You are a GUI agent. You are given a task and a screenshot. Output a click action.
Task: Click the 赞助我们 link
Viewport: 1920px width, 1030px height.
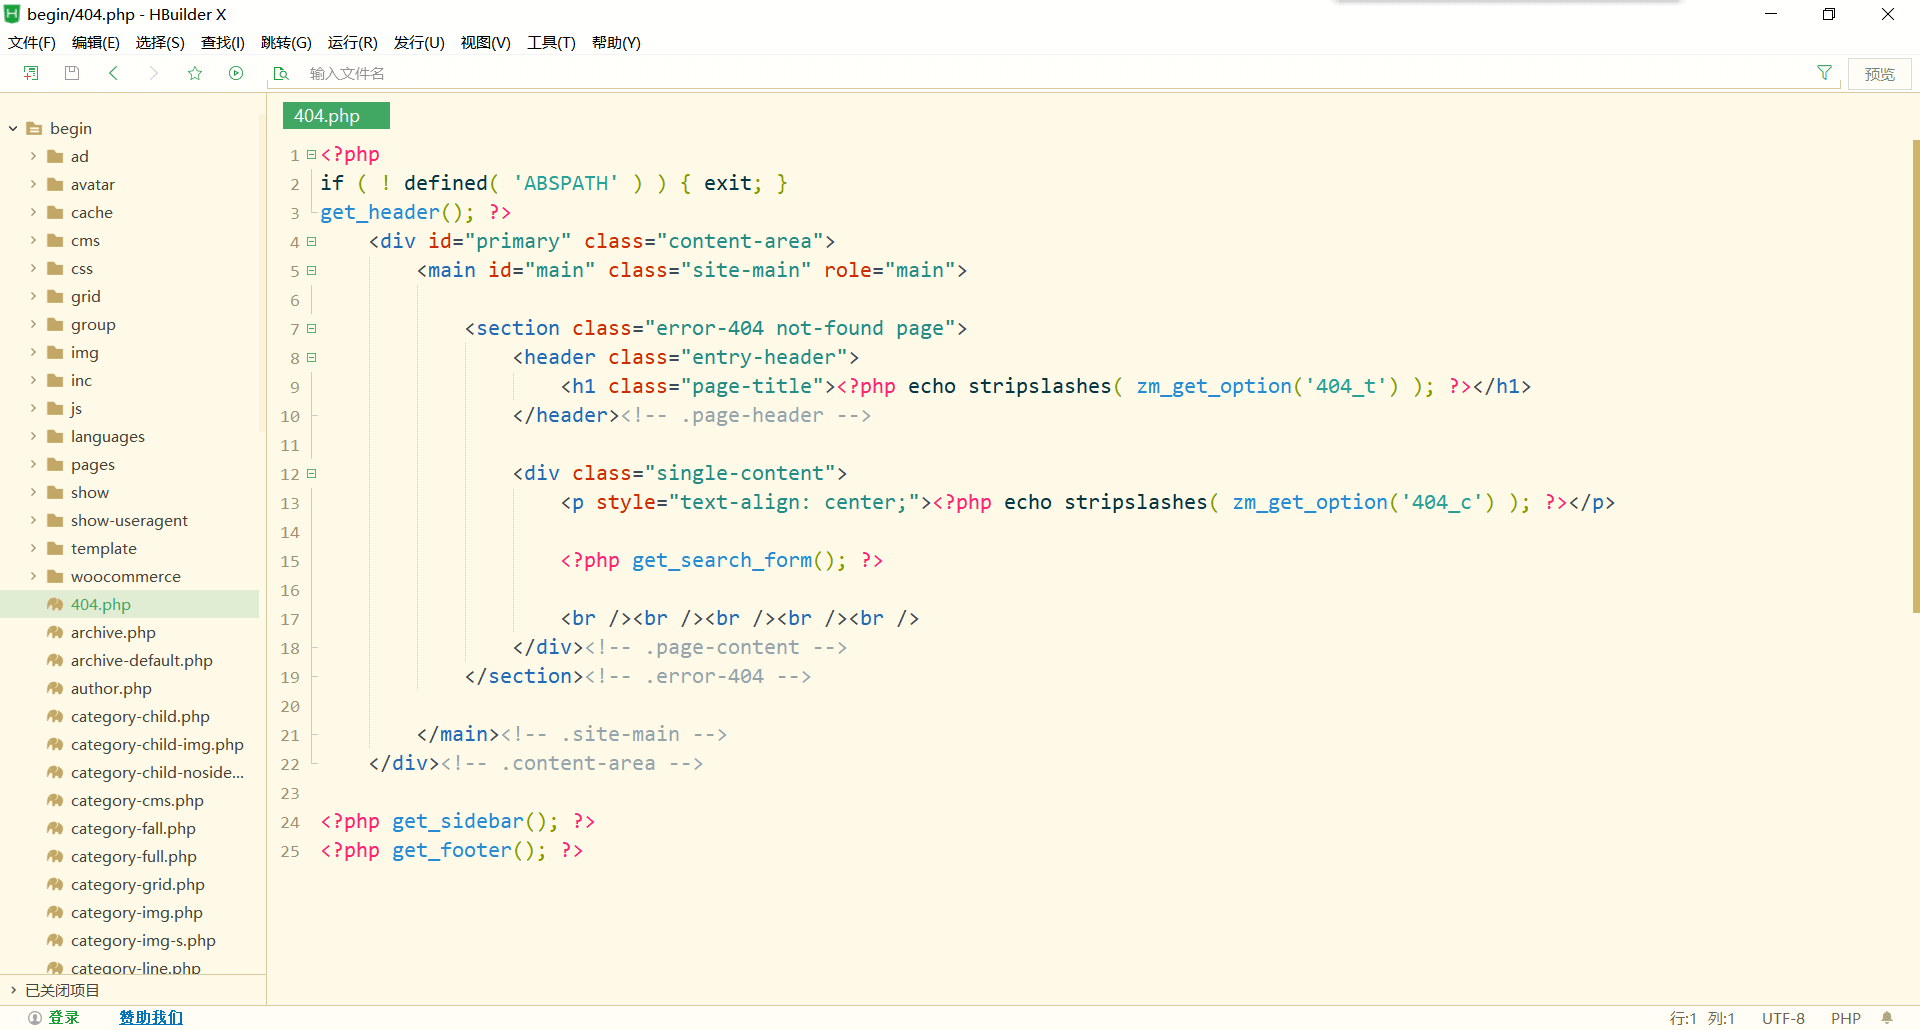[x=151, y=1017]
